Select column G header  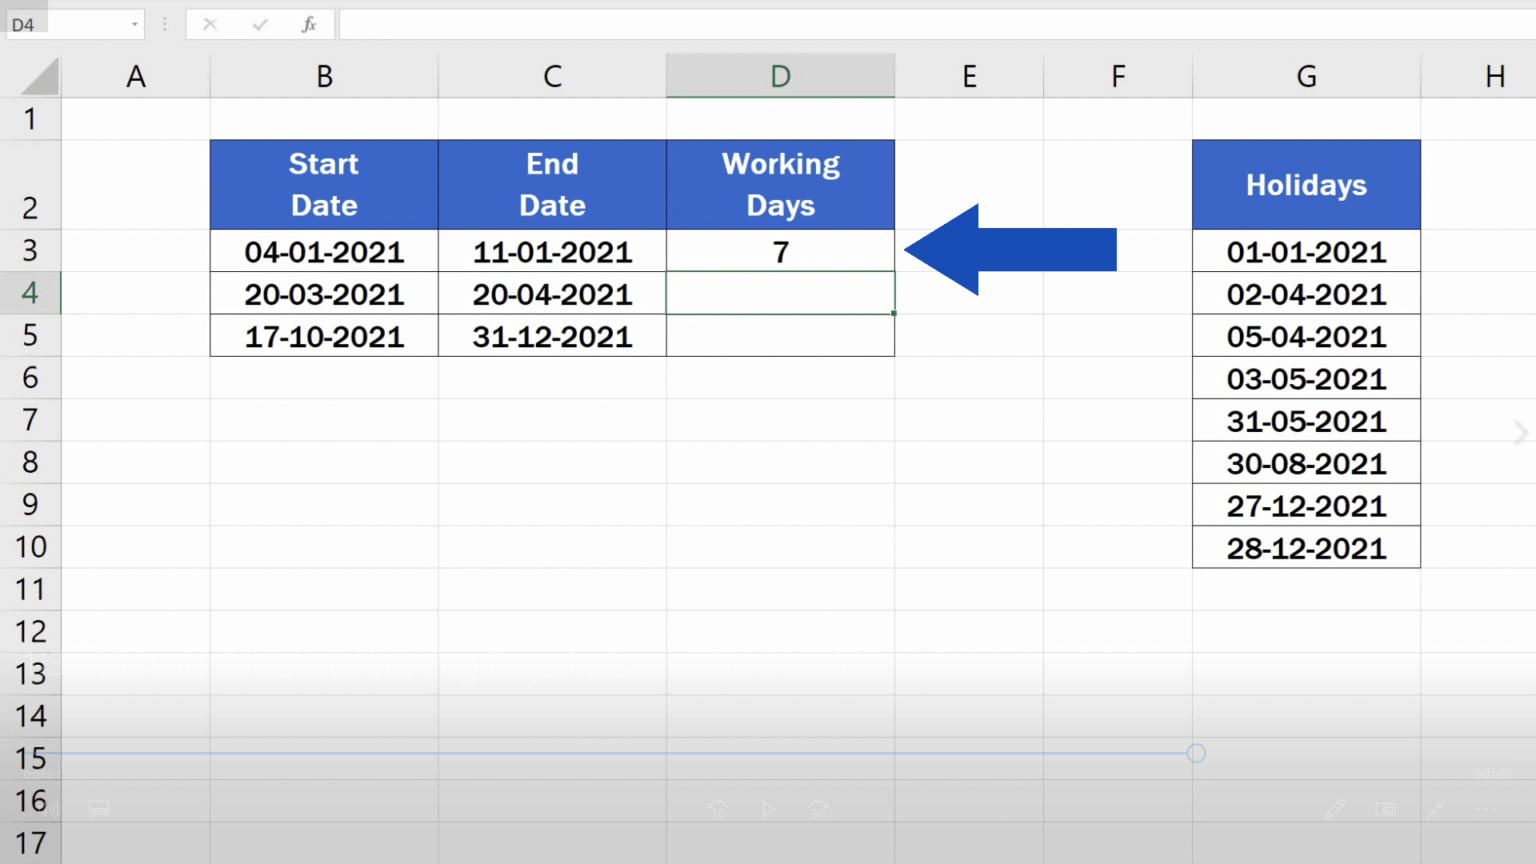click(1306, 76)
